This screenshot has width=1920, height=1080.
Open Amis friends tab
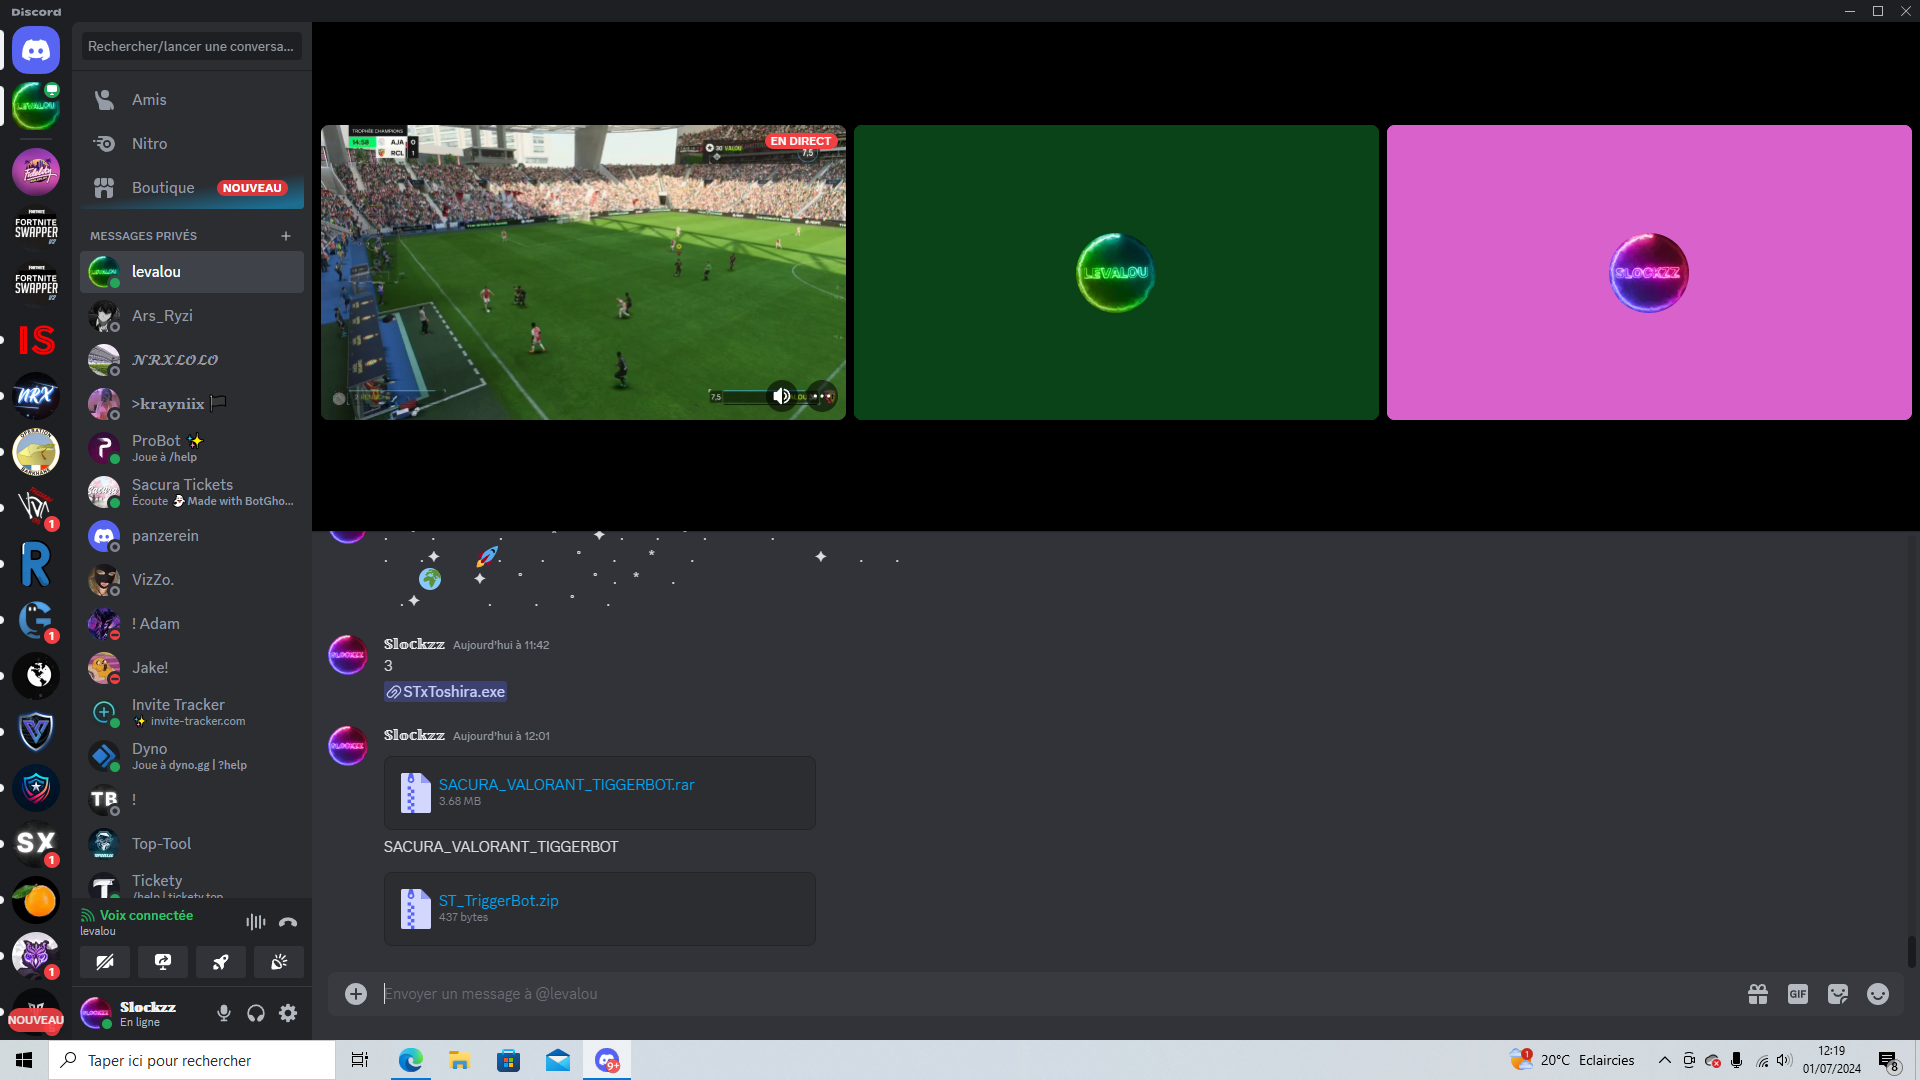(x=192, y=100)
